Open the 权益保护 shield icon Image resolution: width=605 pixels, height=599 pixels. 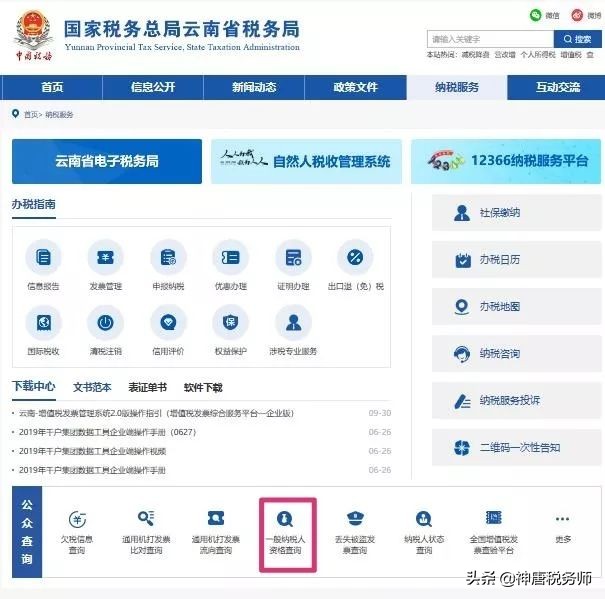coord(230,322)
